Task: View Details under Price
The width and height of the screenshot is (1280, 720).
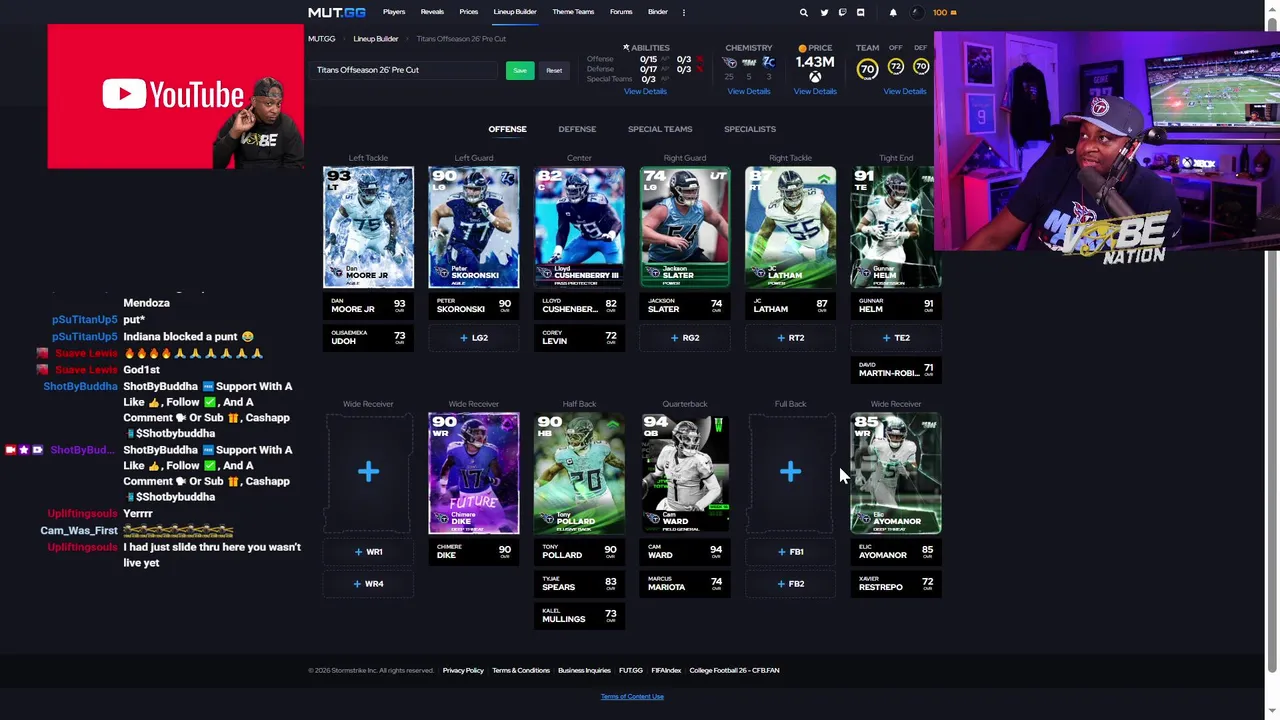Action: [x=815, y=91]
